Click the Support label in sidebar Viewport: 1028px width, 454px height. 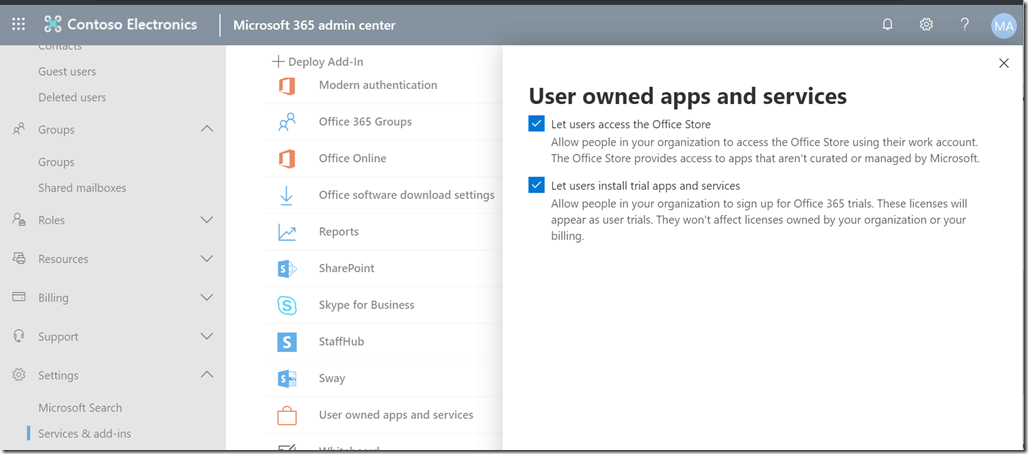[58, 337]
